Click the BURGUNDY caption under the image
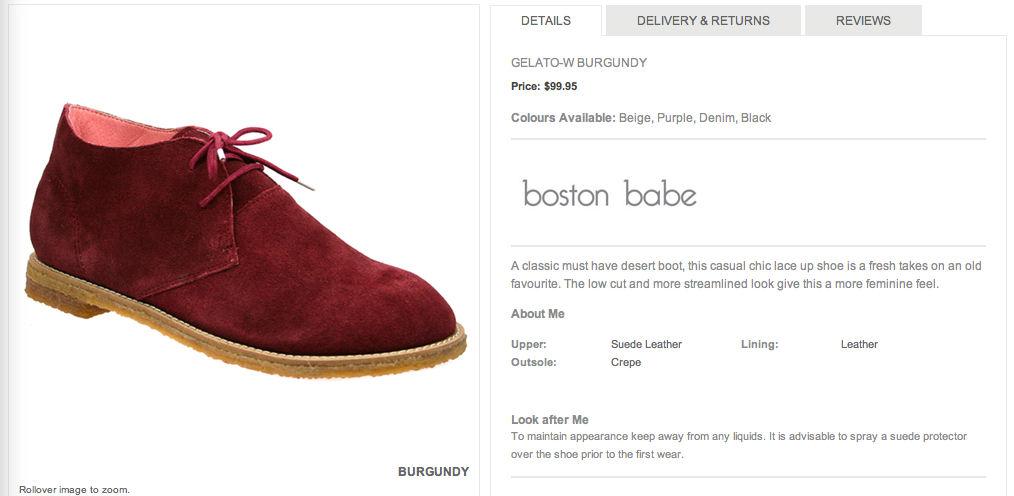Viewport: 1014px width, 496px height. pos(433,471)
